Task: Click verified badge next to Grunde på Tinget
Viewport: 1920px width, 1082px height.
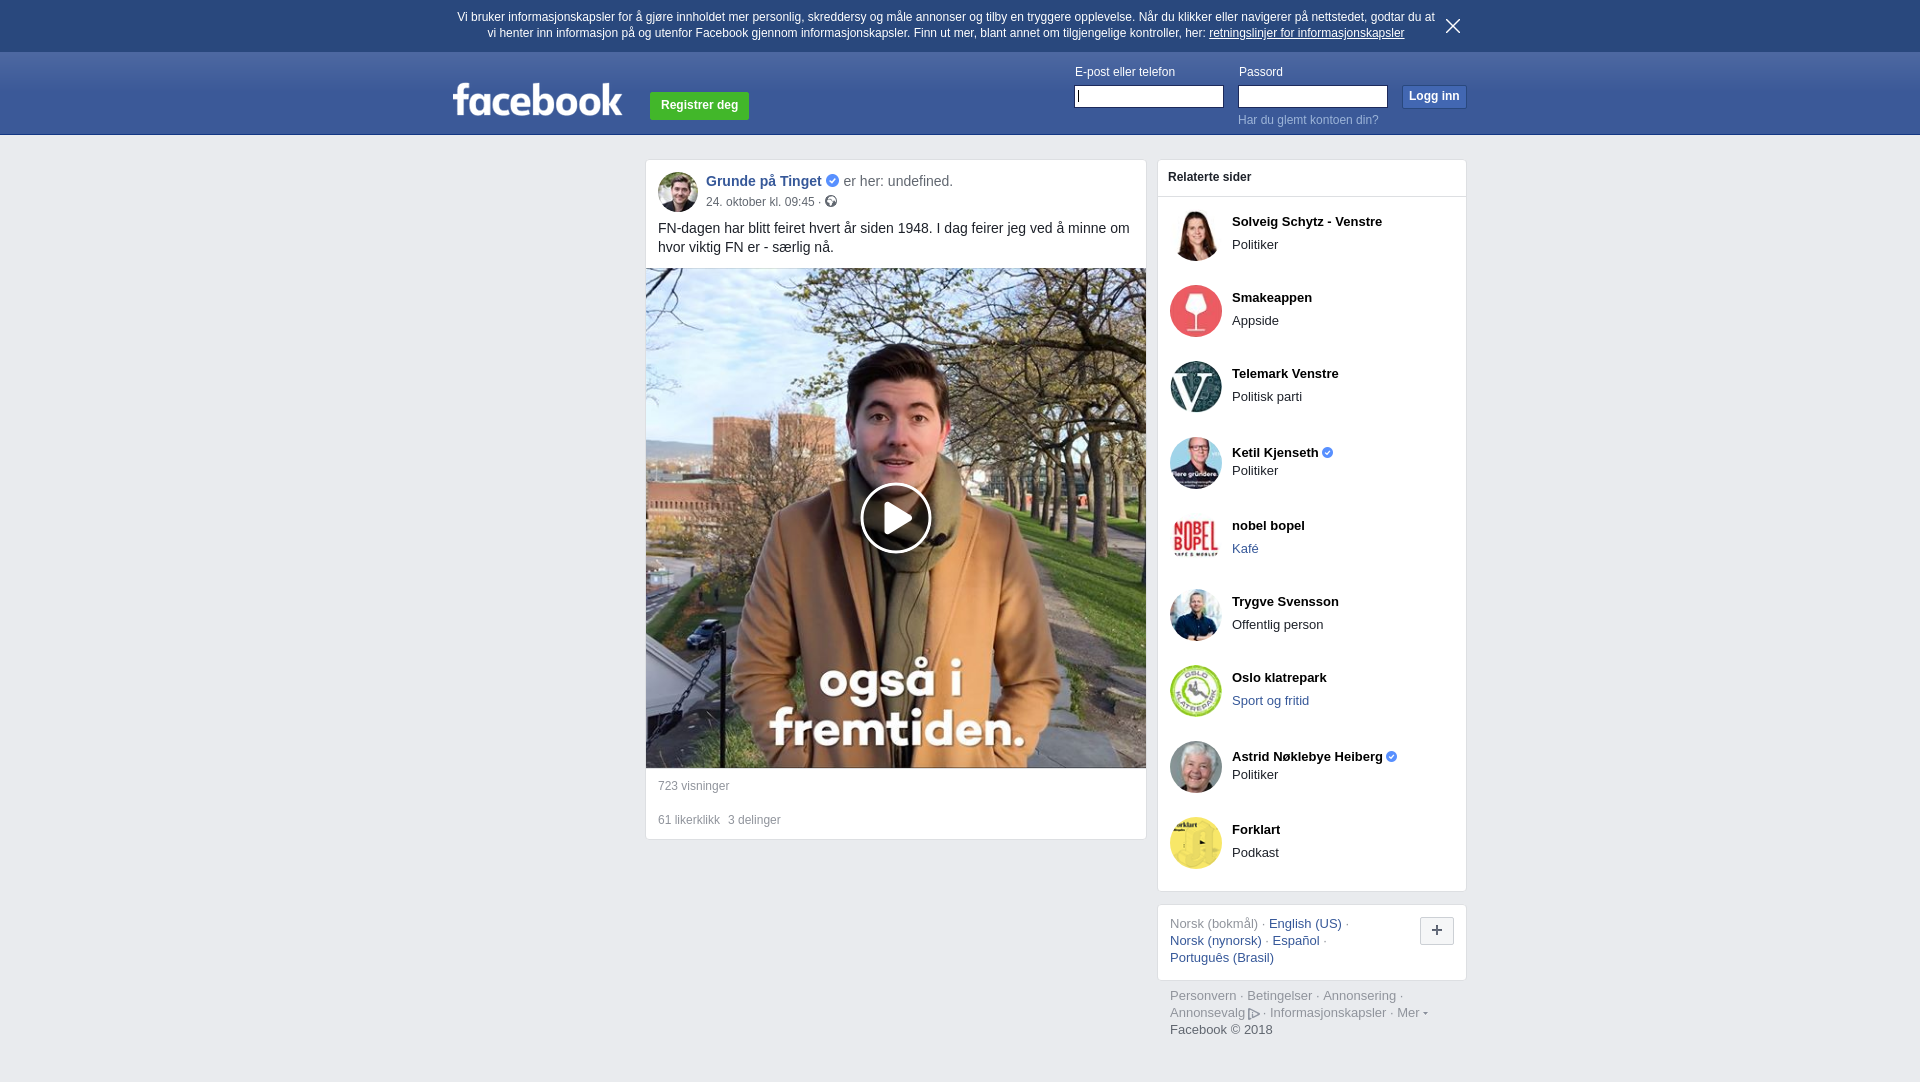Action: (x=832, y=181)
